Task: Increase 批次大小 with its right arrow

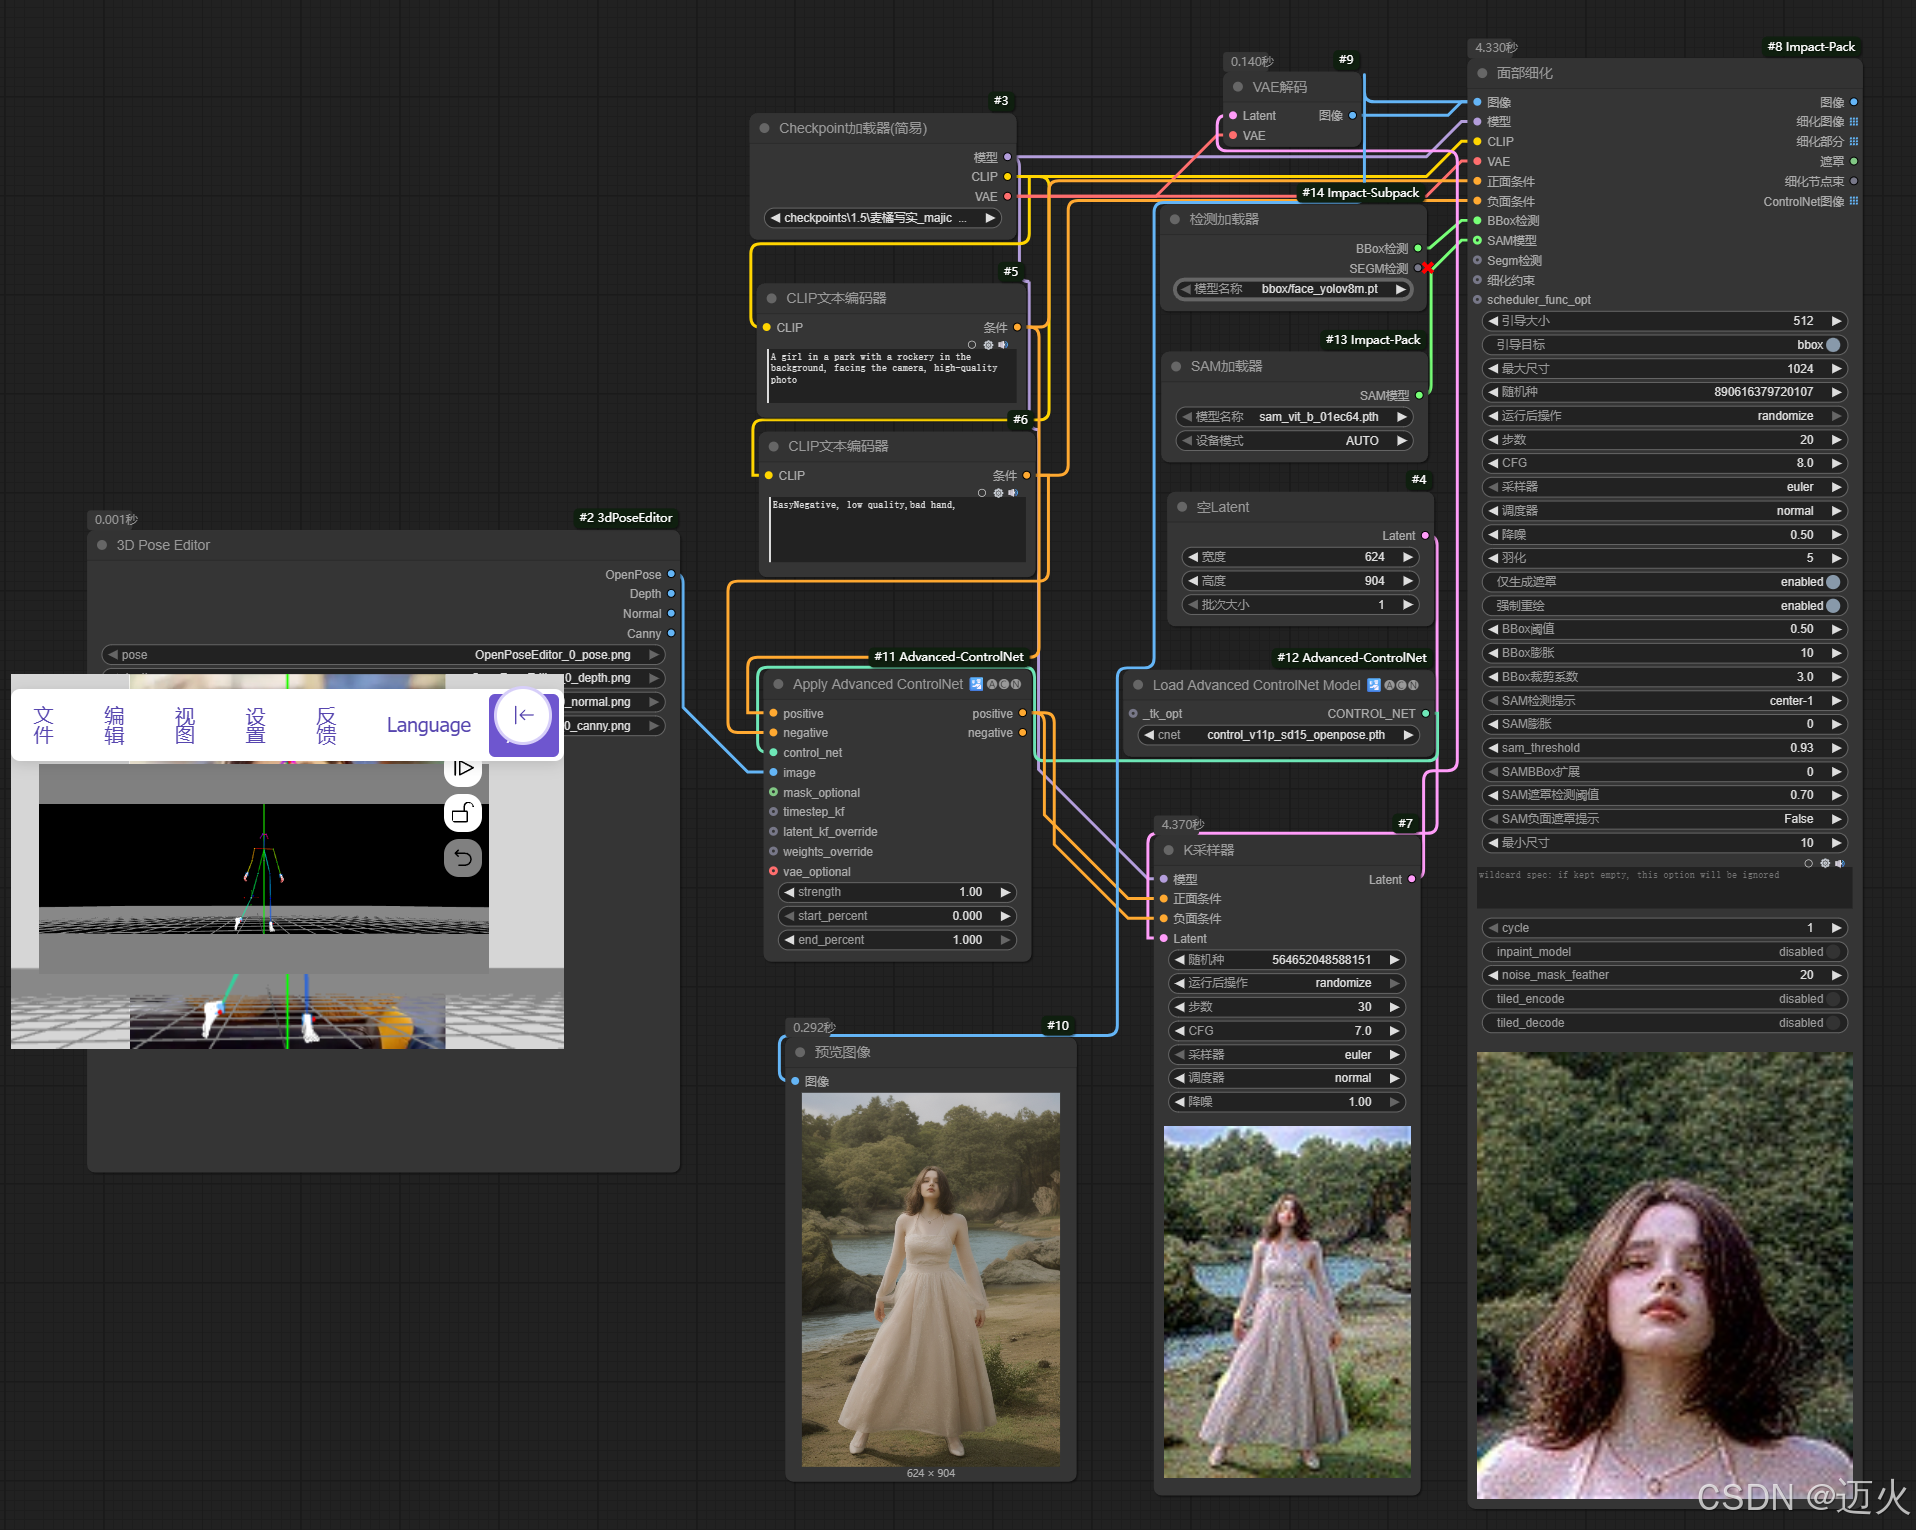Action: coord(1408,605)
